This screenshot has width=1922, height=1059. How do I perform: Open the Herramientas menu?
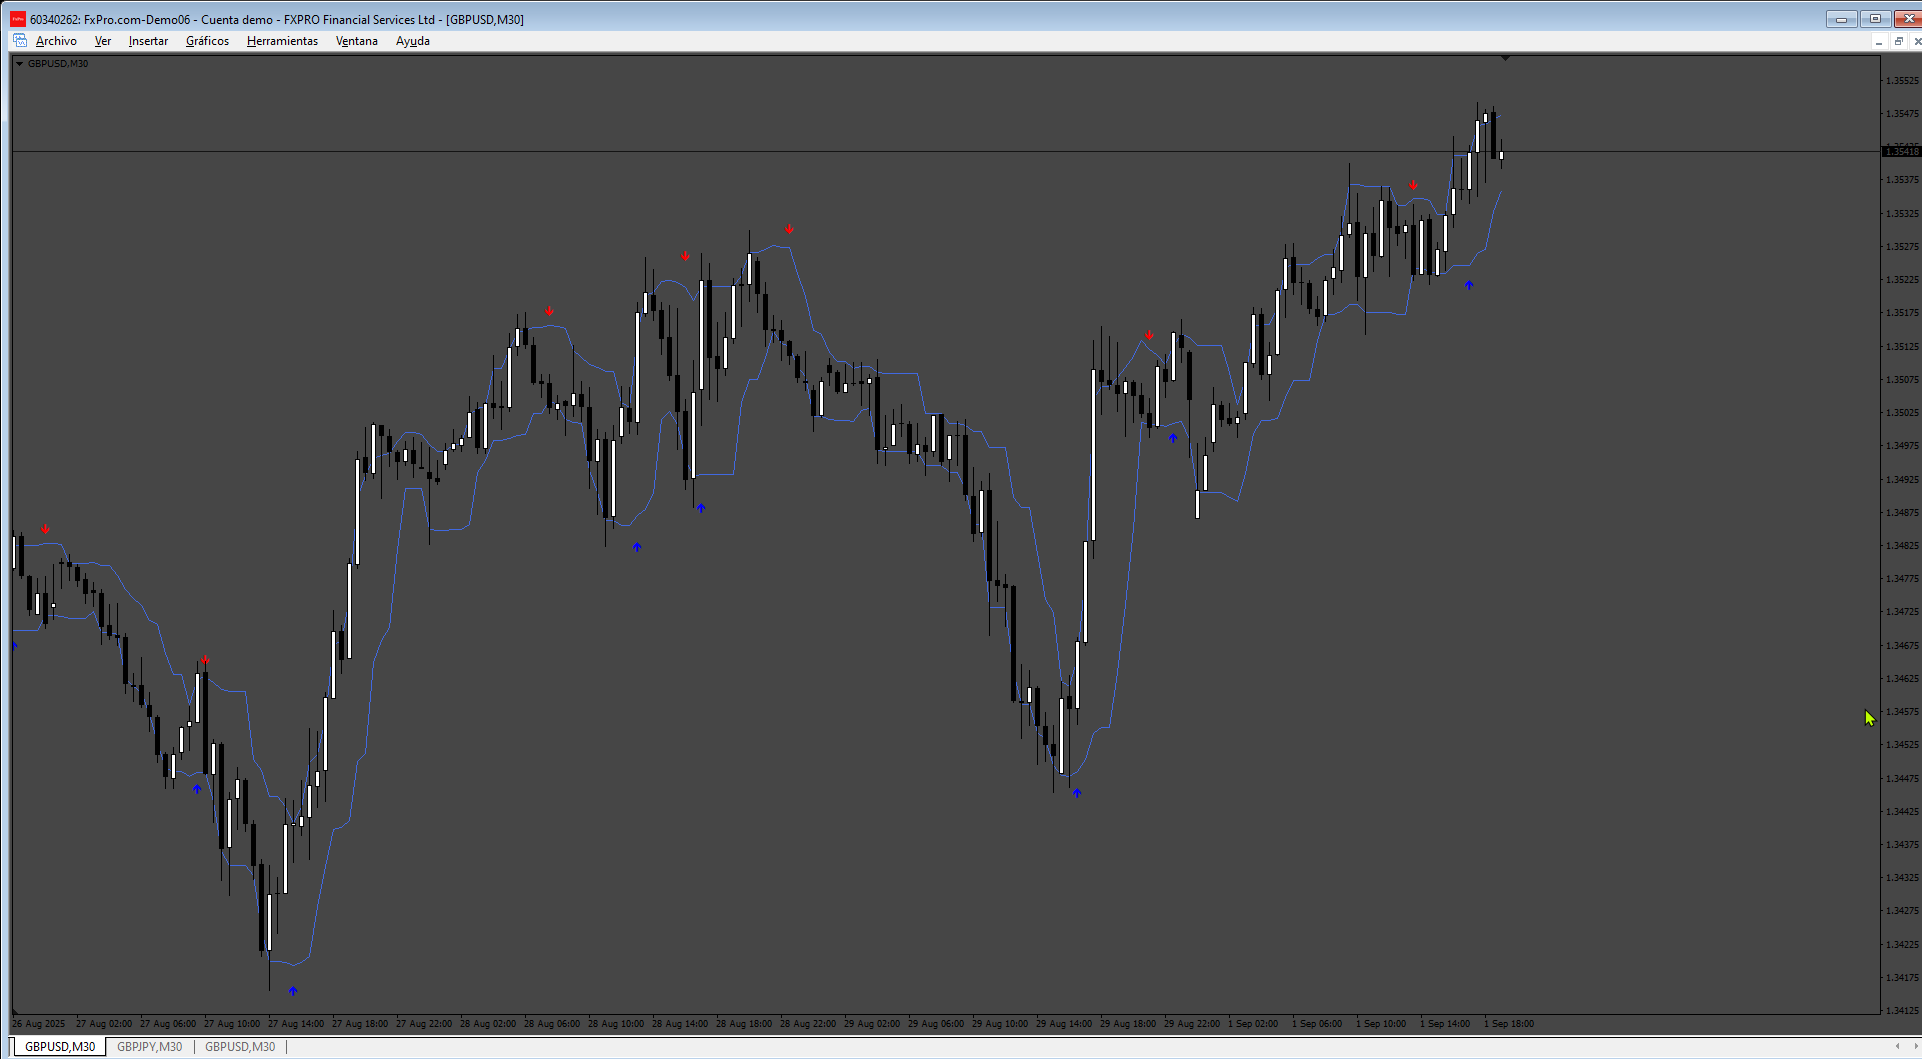(282, 41)
